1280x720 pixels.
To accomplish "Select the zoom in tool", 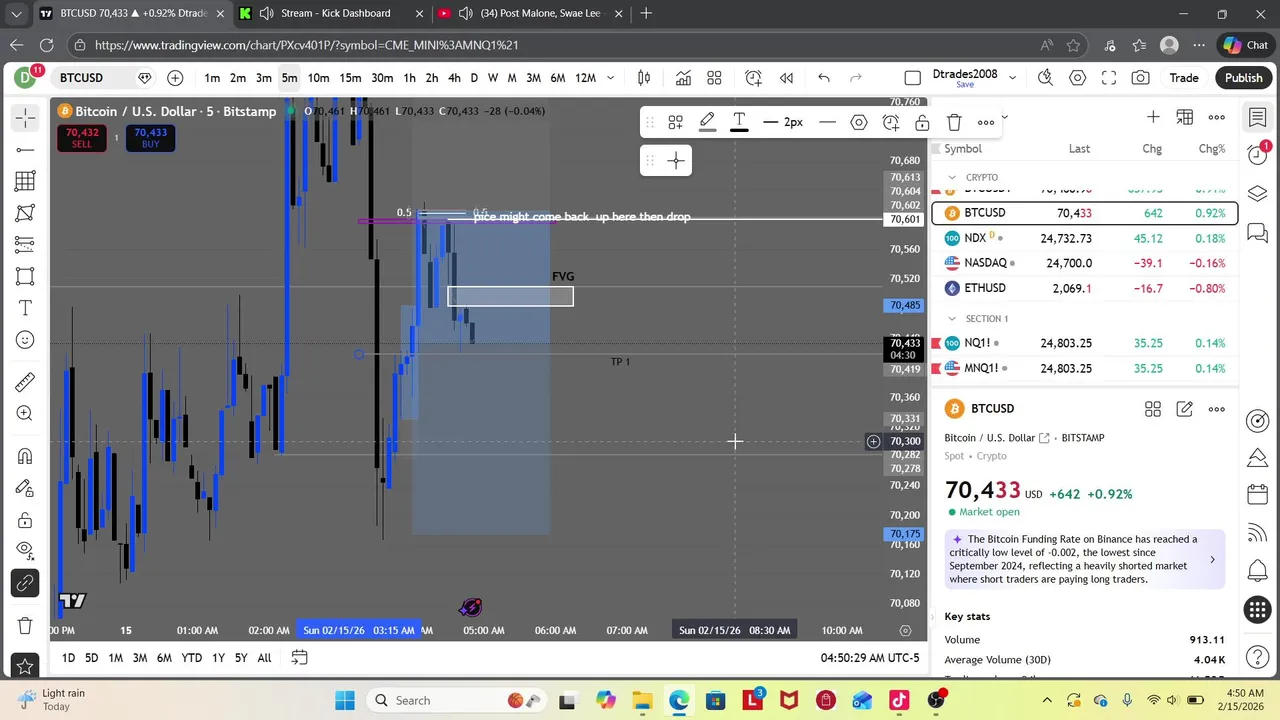I will tap(25, 414).
